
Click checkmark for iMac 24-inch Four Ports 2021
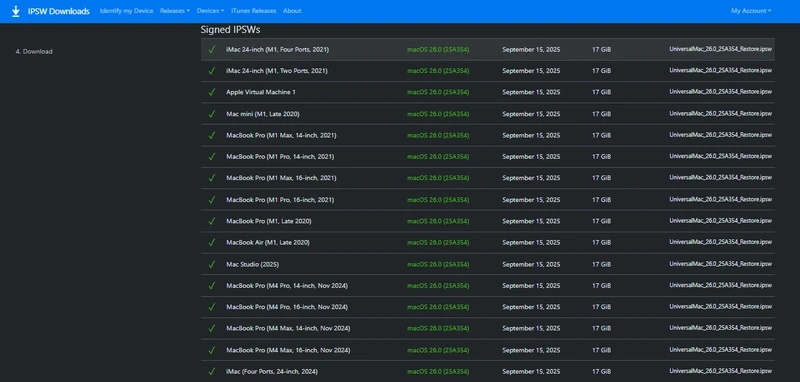pyautogui.click(x=212, y=49)
